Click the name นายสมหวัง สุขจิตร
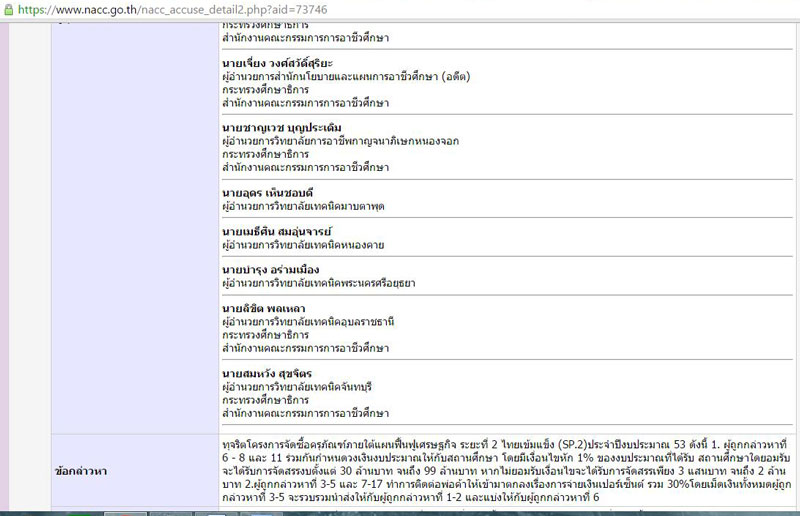Image resolution: width=800 pixels, height=516 pixels. [x=267, y=374]
